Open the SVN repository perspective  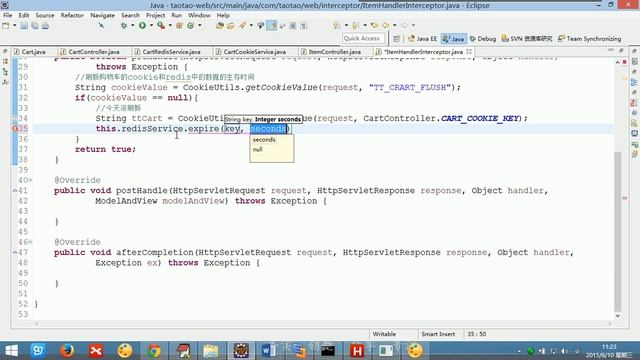click(x=527, y=39)
